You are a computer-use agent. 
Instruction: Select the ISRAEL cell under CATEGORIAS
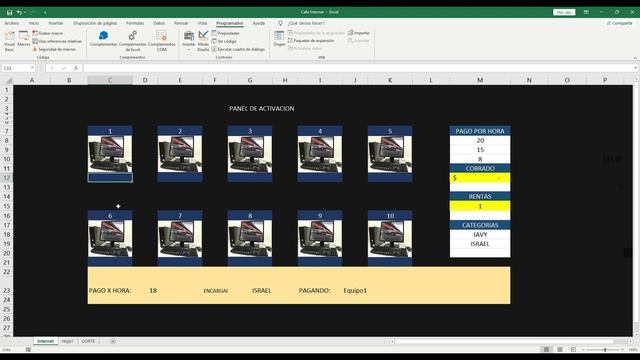480,244
